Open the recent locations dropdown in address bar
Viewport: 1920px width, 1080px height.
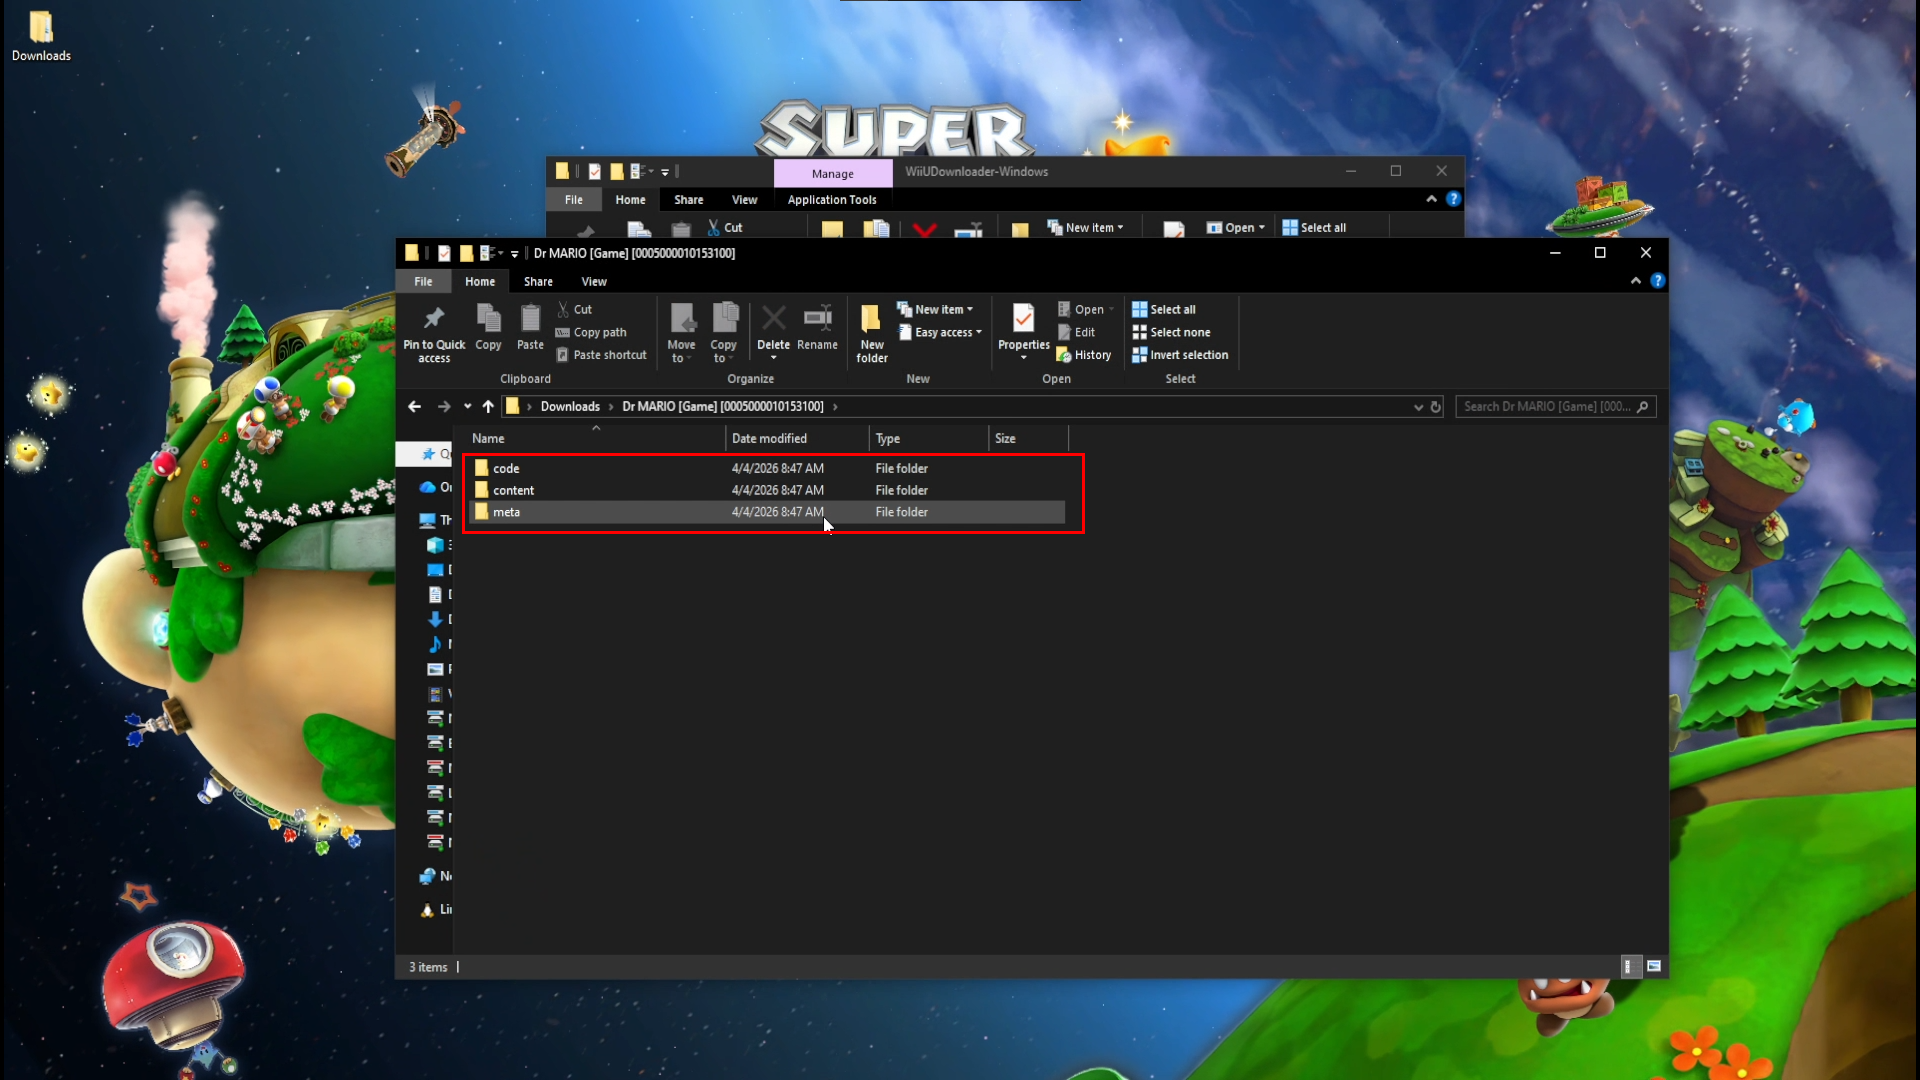coord(467,406)
